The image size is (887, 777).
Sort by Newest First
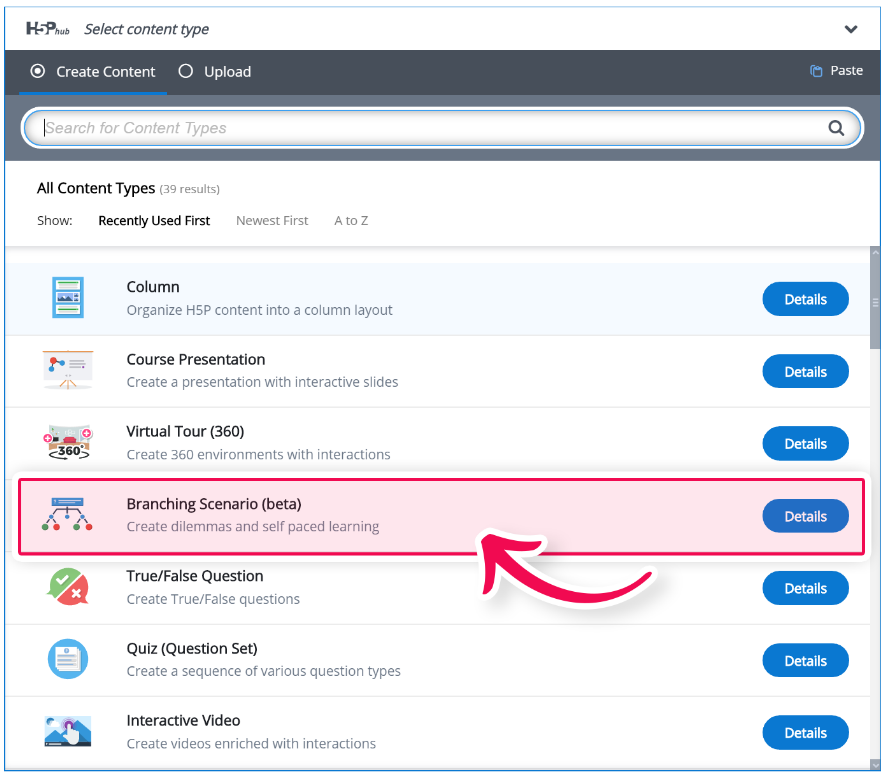[x=272, y=221]
